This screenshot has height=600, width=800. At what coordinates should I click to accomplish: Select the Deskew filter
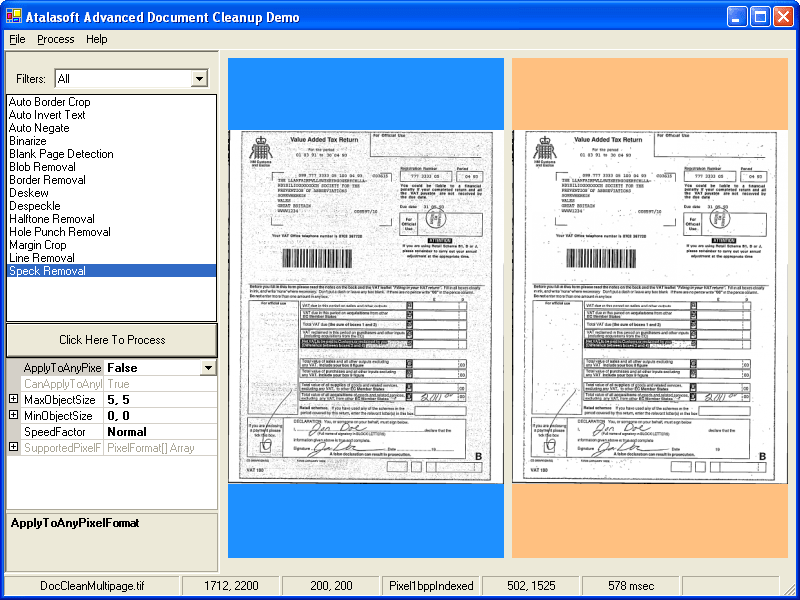click(x=29, y=193)
